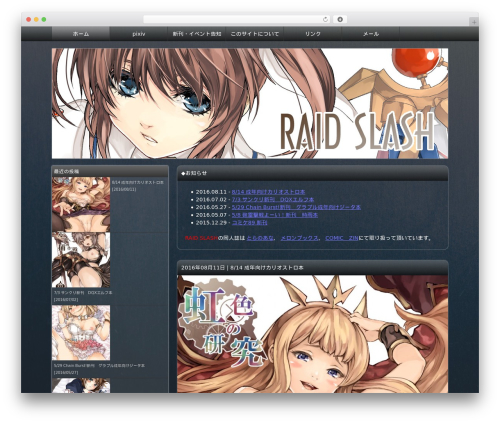Open the メール navigation tab
Viewport: 500px width, 423px height.
[371, 34]
